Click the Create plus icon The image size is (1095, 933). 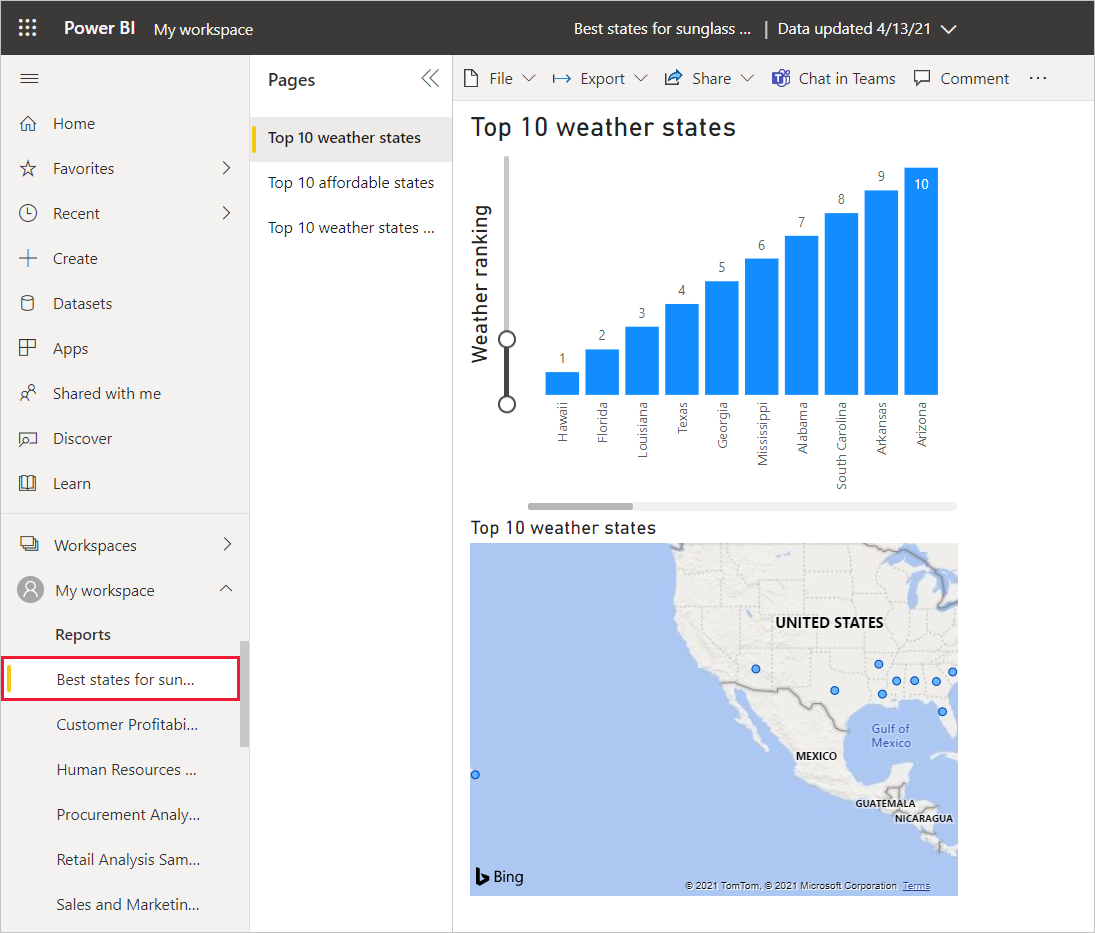pos(28,258)
